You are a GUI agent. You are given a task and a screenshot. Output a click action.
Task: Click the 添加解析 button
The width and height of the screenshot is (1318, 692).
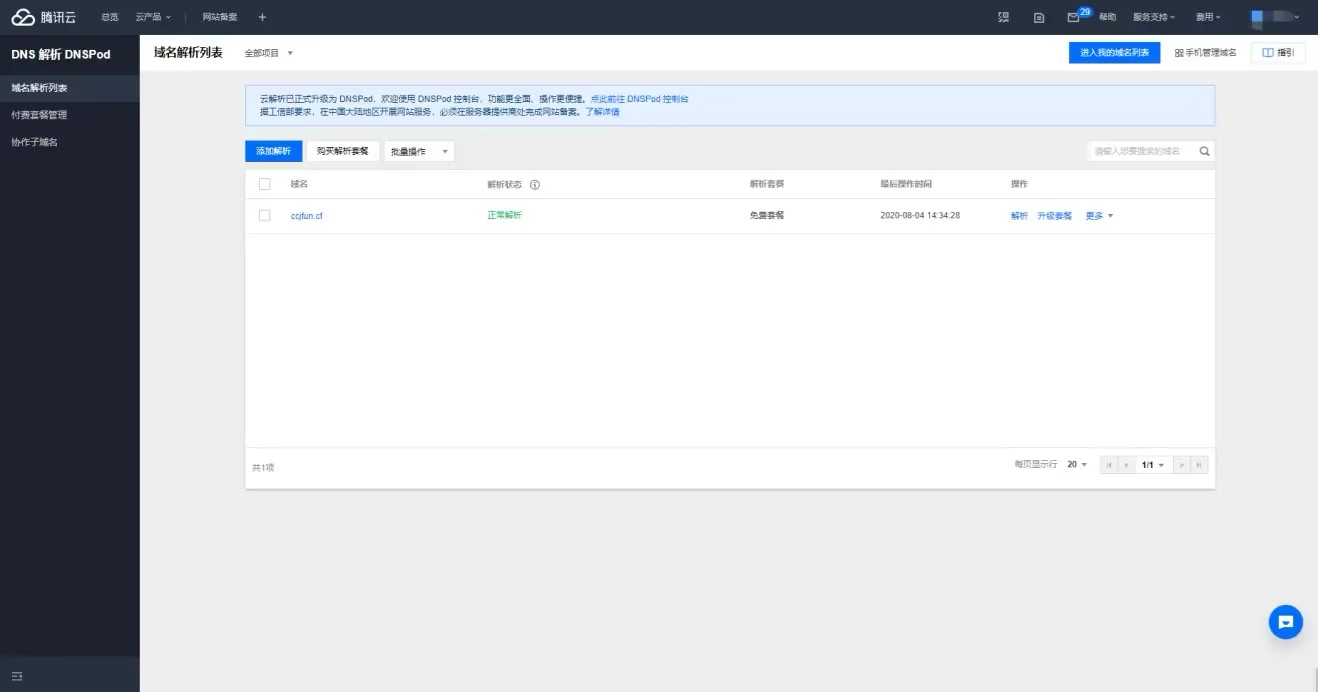pos(273,151)
